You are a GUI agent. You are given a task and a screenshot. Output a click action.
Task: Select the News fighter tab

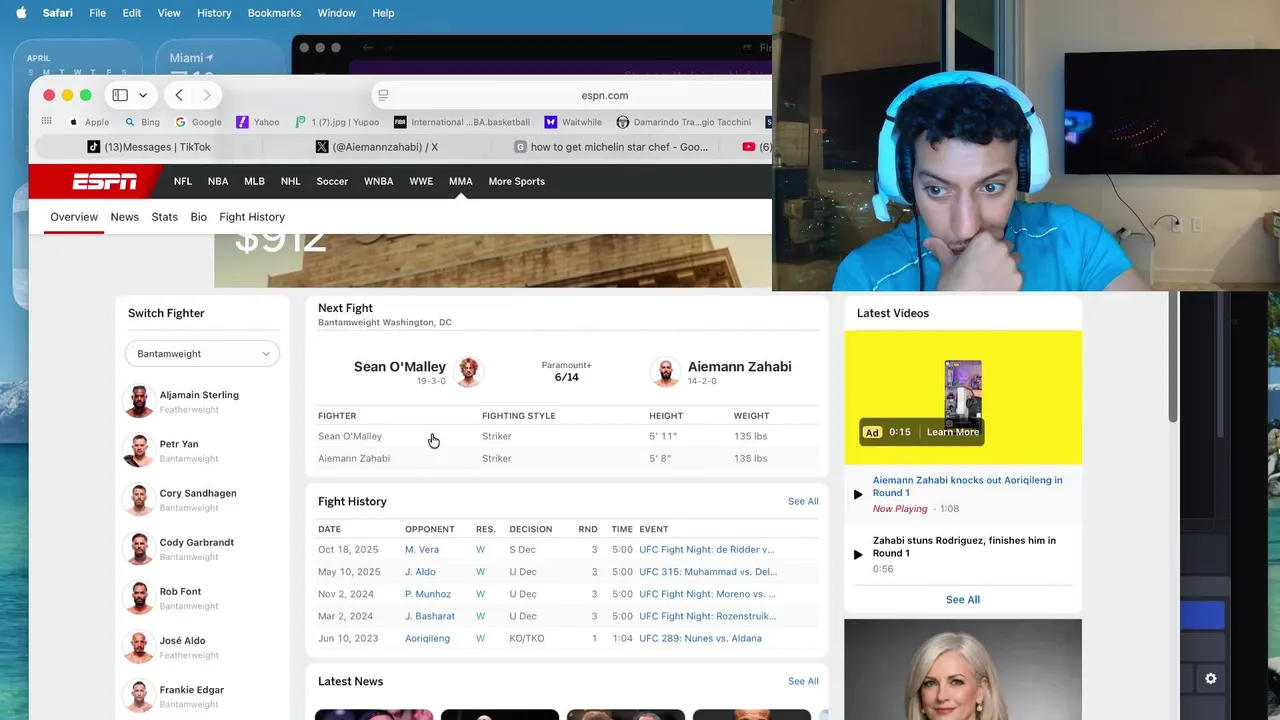(x=124, y=217)
